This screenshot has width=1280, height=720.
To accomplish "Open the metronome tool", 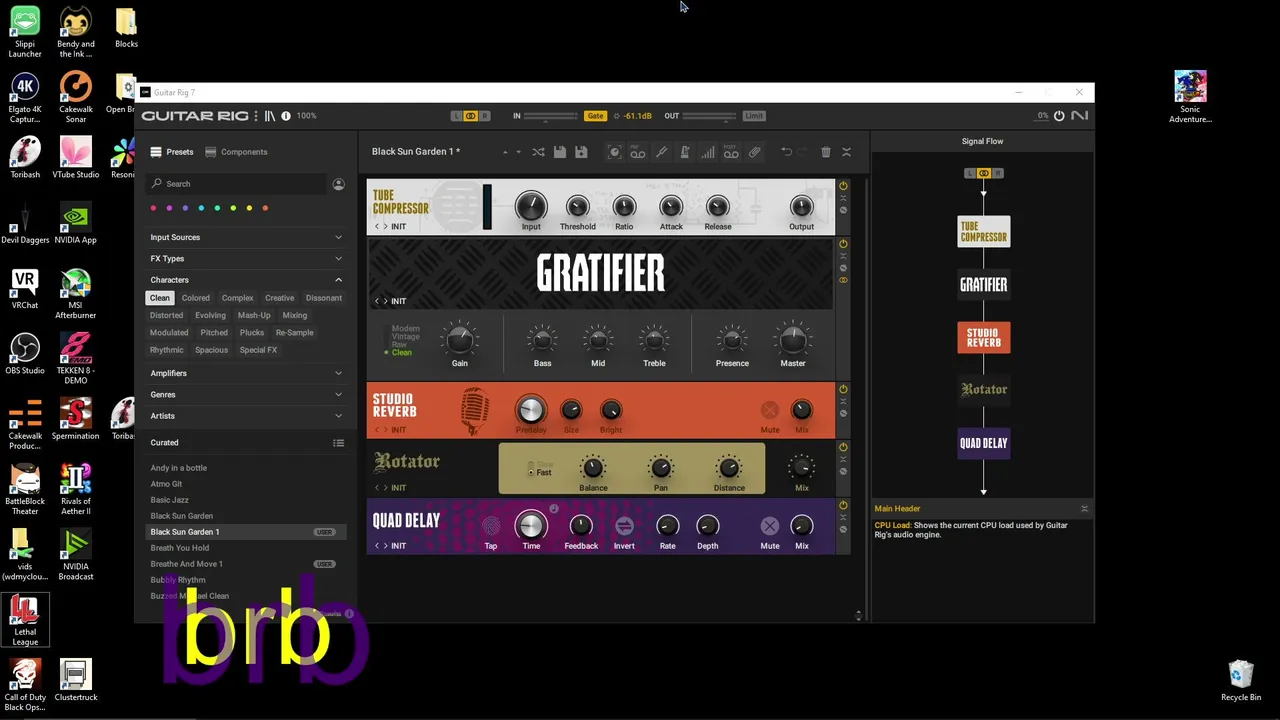I will click(x=685, y=152).
